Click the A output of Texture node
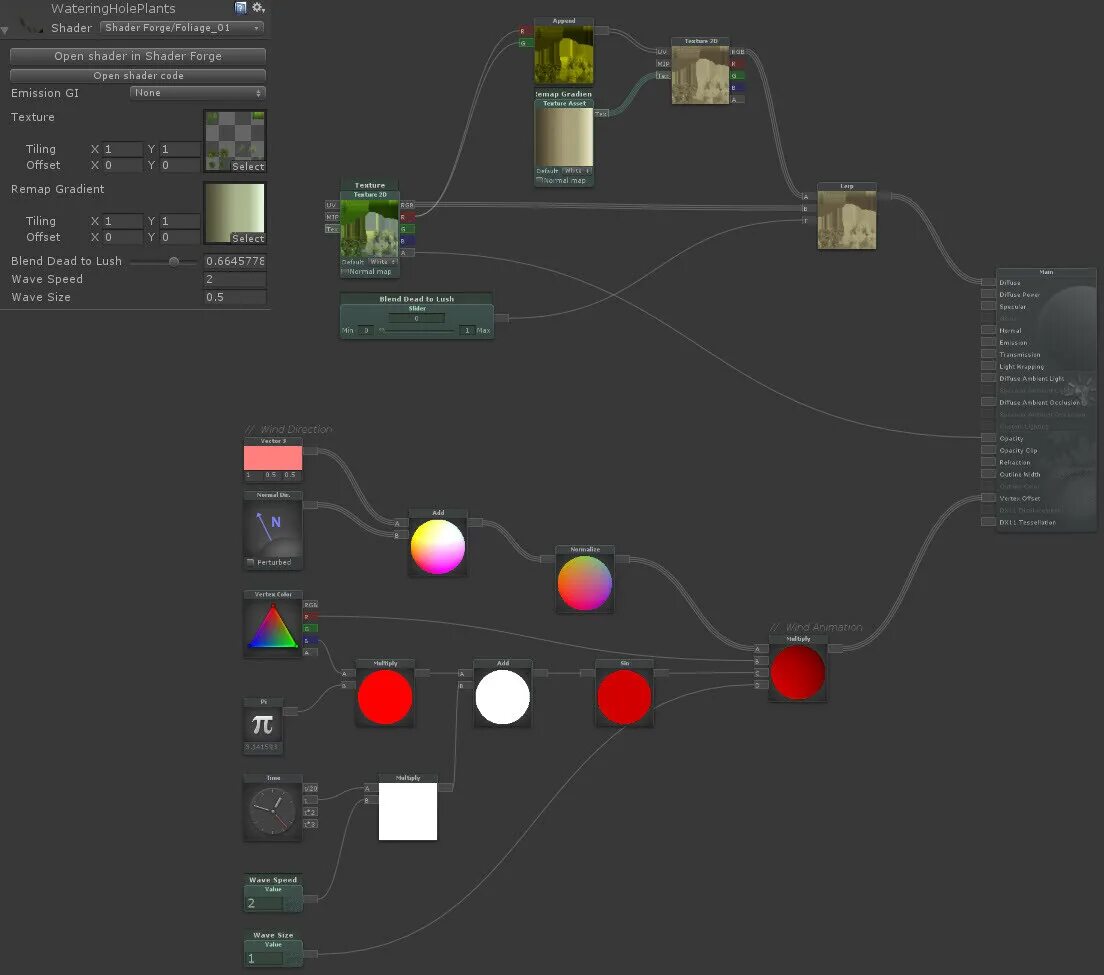The height and width of the screenshot is (975, 1104). 407,253
